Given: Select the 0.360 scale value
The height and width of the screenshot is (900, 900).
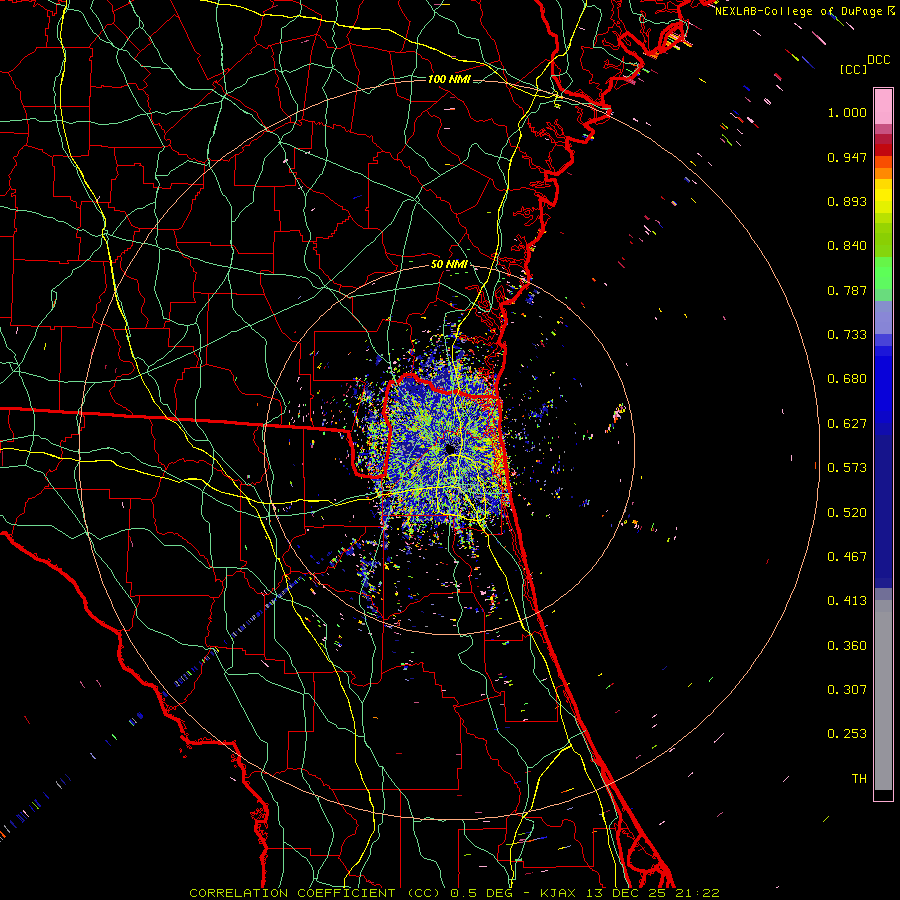Looking at the screenshot, I should 847,646.
